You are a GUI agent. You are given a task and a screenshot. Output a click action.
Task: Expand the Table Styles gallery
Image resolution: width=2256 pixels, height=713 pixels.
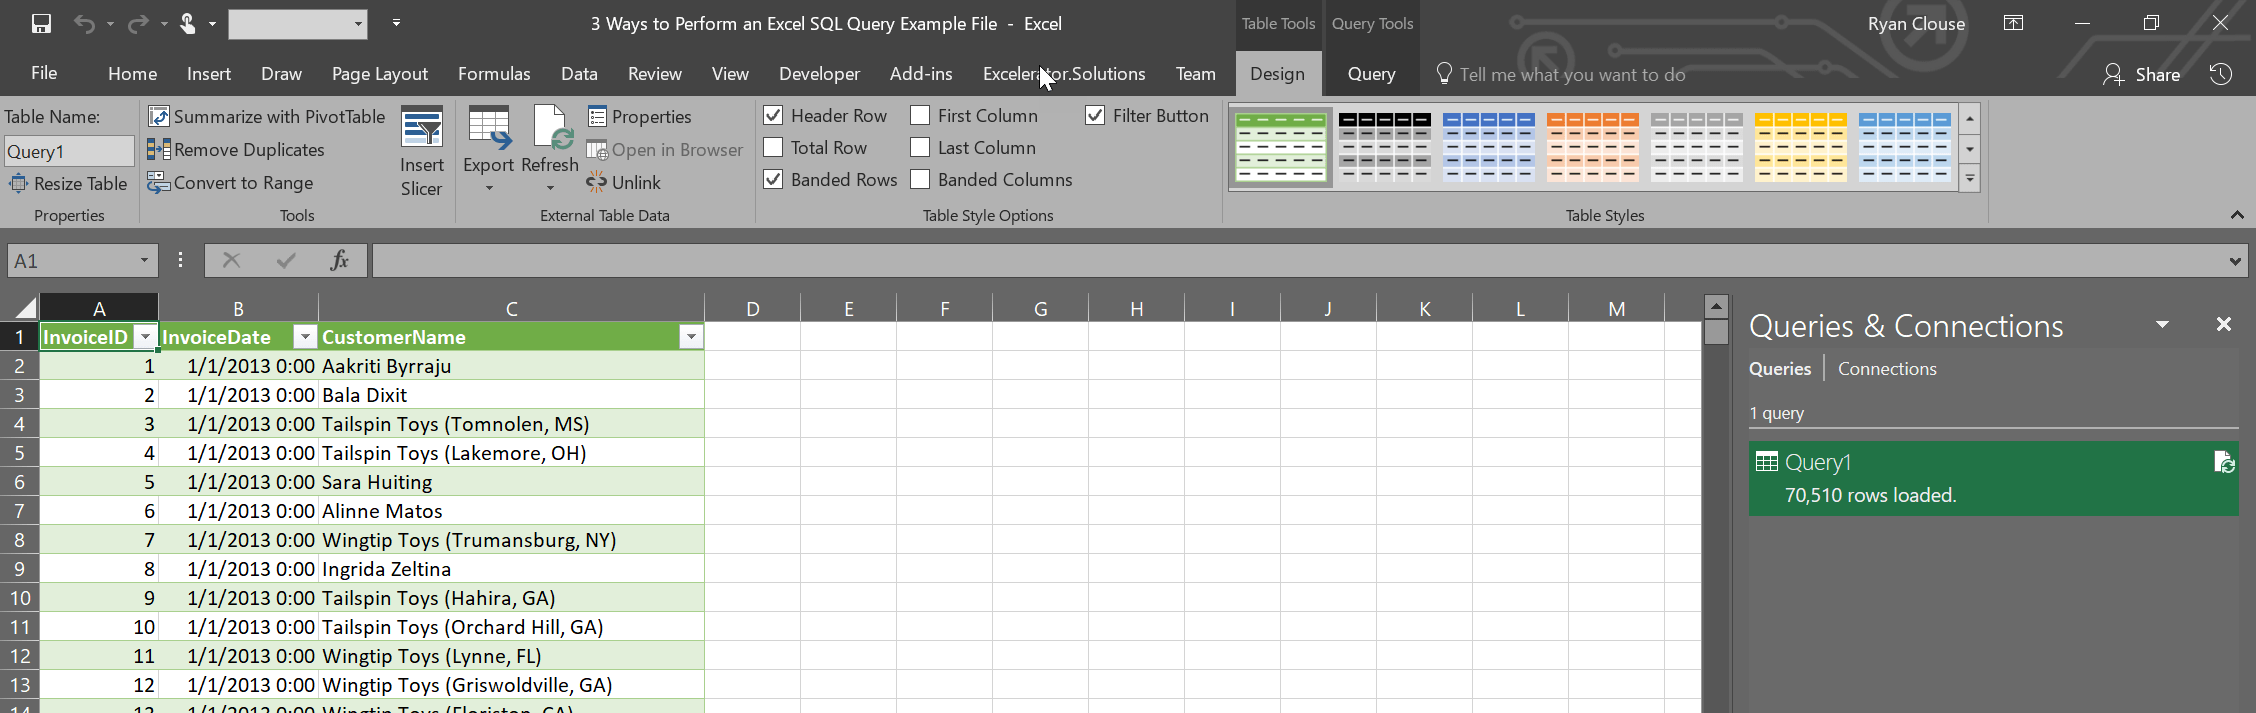tap(1969, 180)
